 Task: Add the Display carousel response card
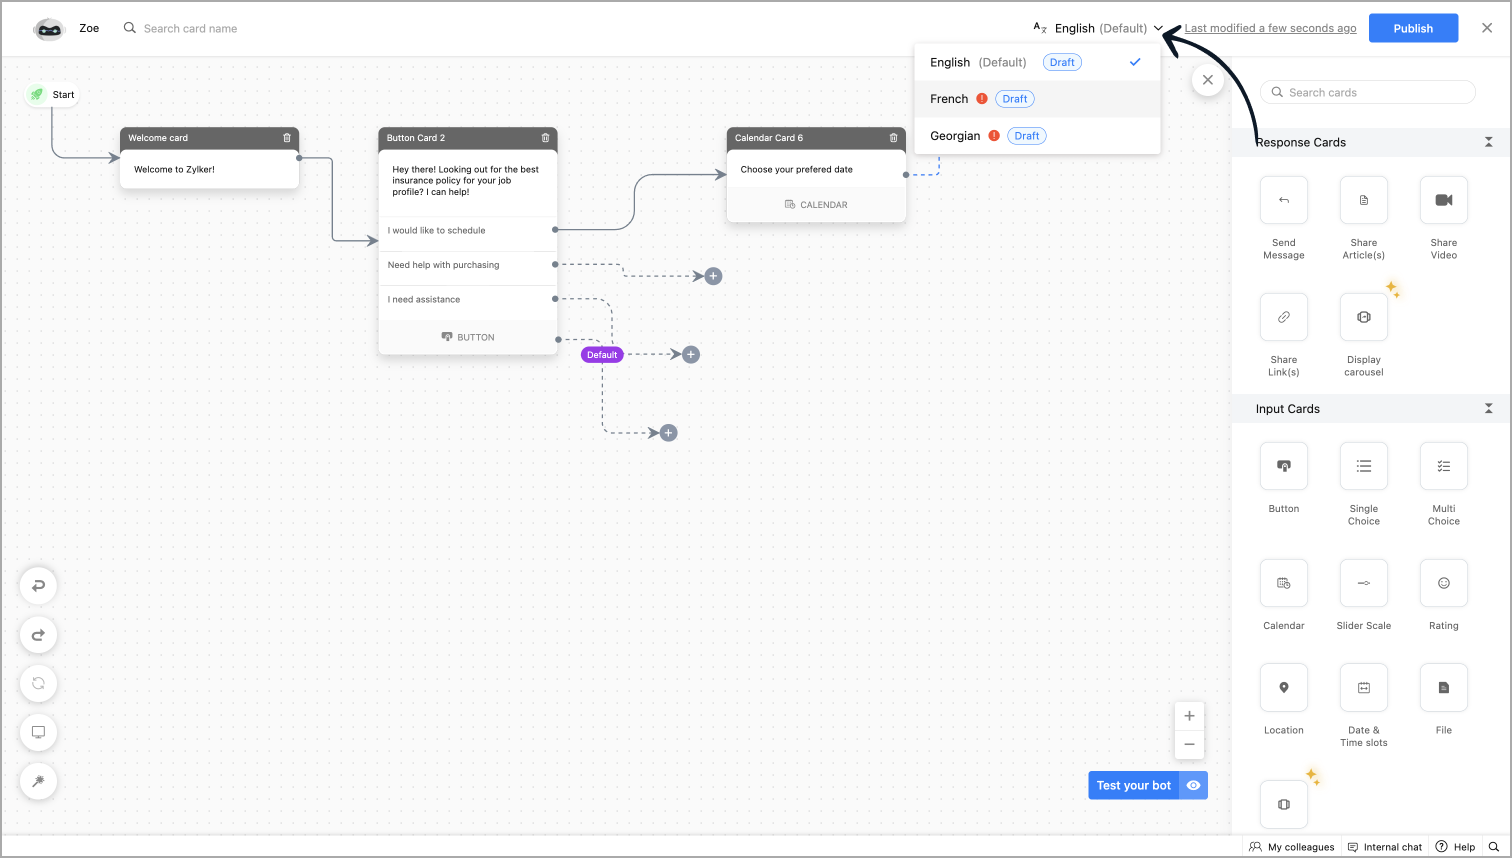click(x=1364, y=317)
